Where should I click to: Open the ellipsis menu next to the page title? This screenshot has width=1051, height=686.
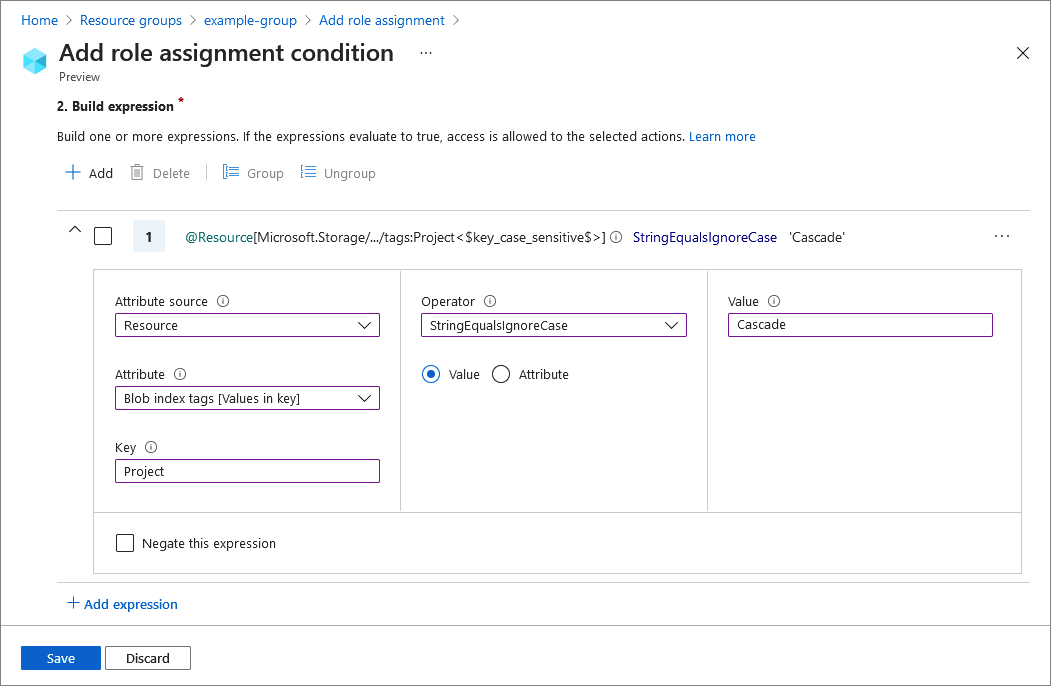tap(426, 53)
